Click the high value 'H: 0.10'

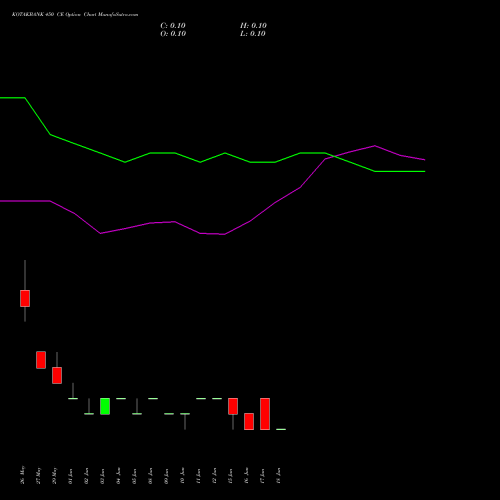253,26
